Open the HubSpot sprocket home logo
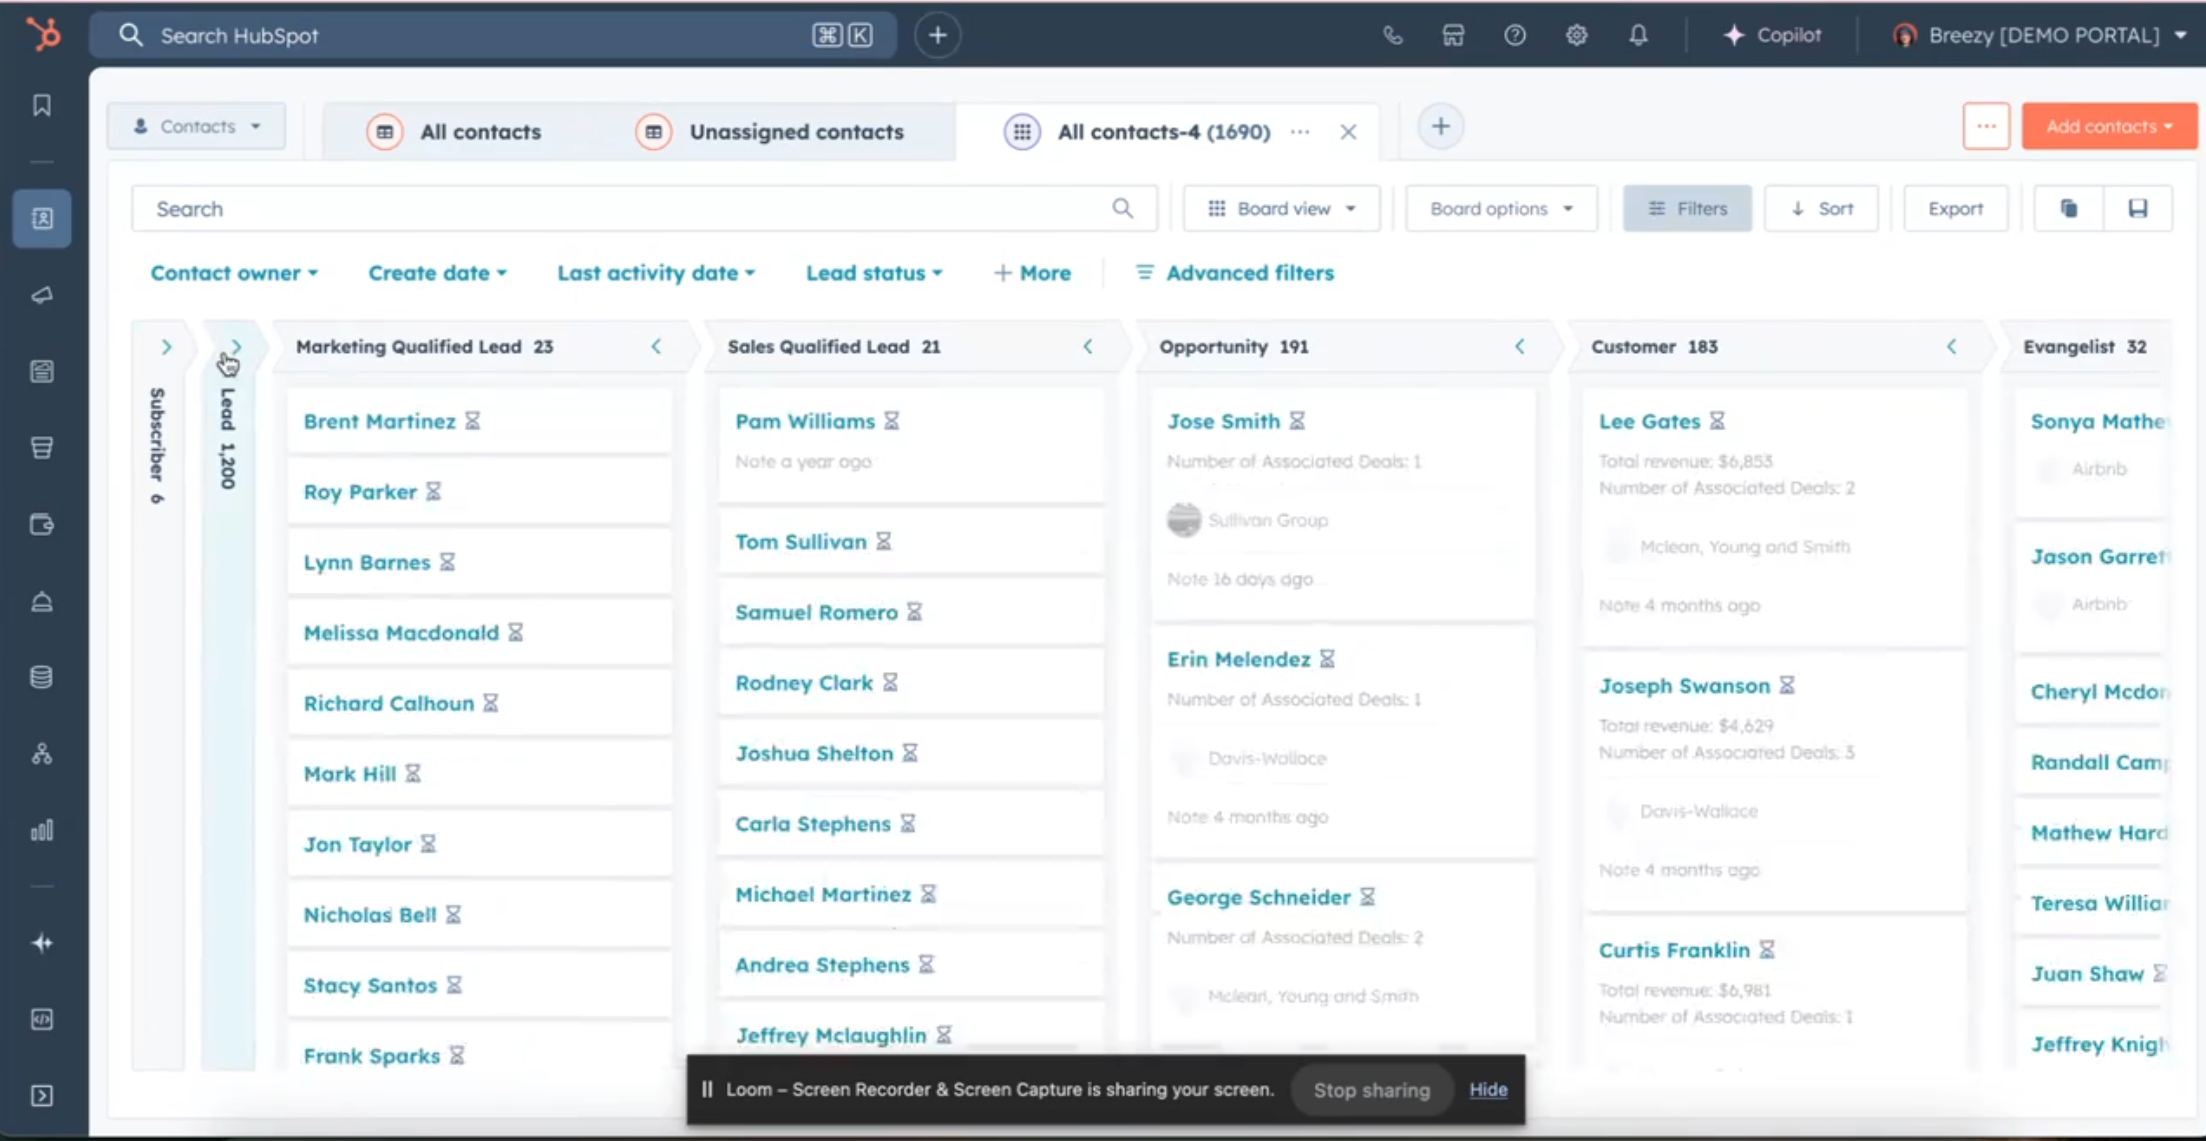Screen dimensions: 2206x1141 (43, 35)
